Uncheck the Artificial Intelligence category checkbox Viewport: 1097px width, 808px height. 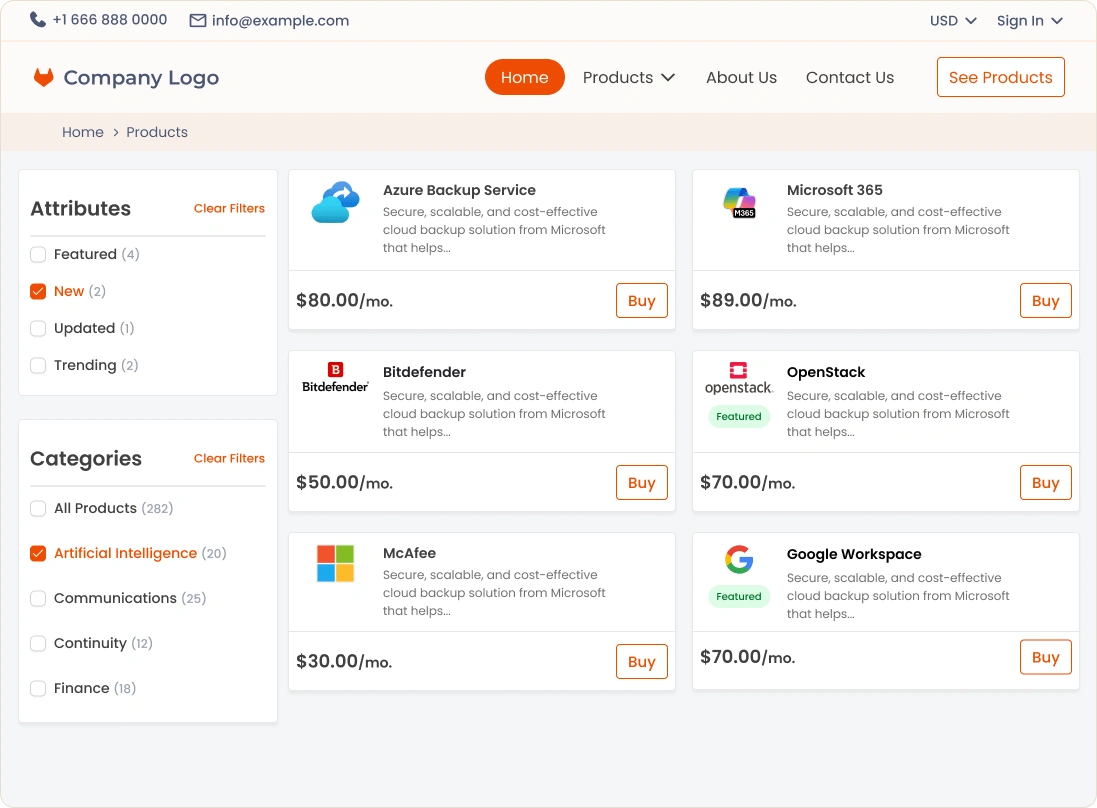(x=38, y=553)
